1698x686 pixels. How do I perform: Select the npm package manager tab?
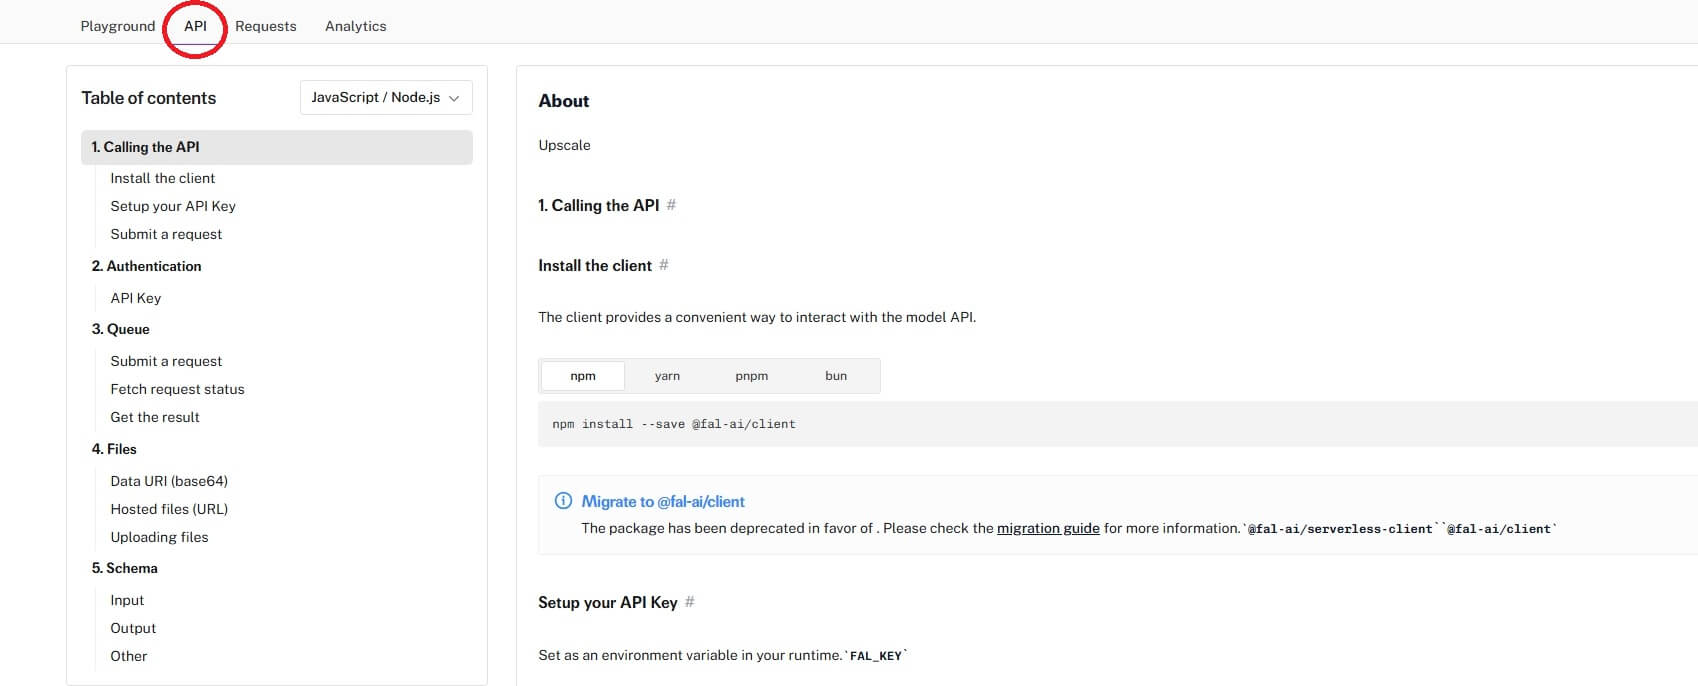[x=583, y=376]
